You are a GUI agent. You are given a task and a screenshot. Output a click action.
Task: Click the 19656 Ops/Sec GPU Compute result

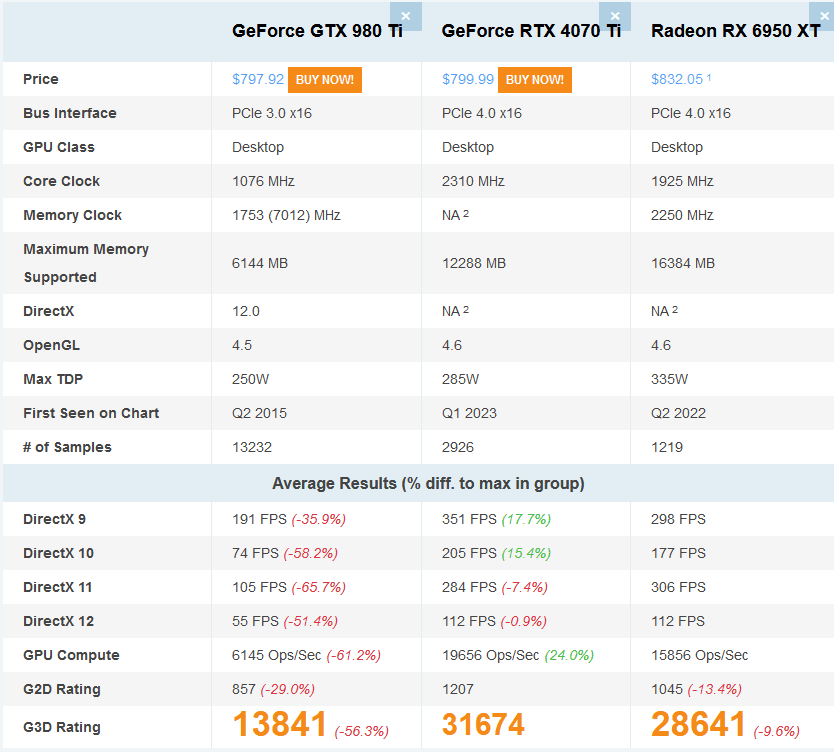(491, 655)
